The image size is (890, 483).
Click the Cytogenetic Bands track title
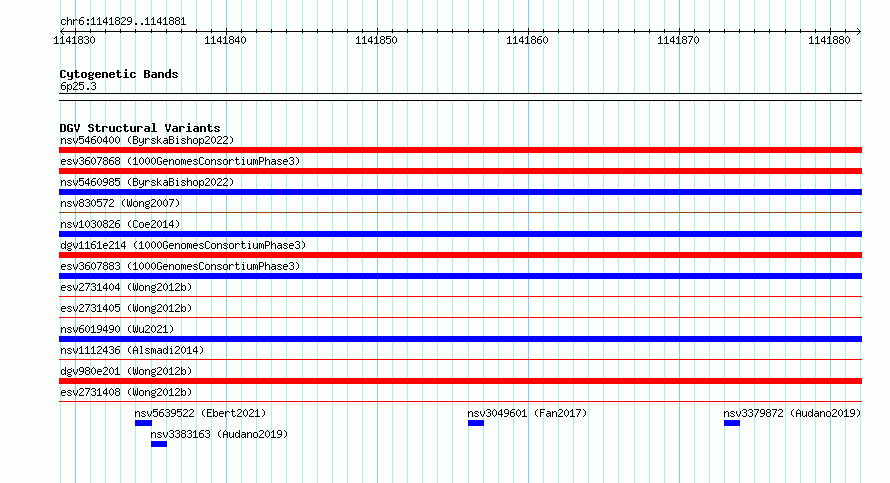[x=119, y=74]
